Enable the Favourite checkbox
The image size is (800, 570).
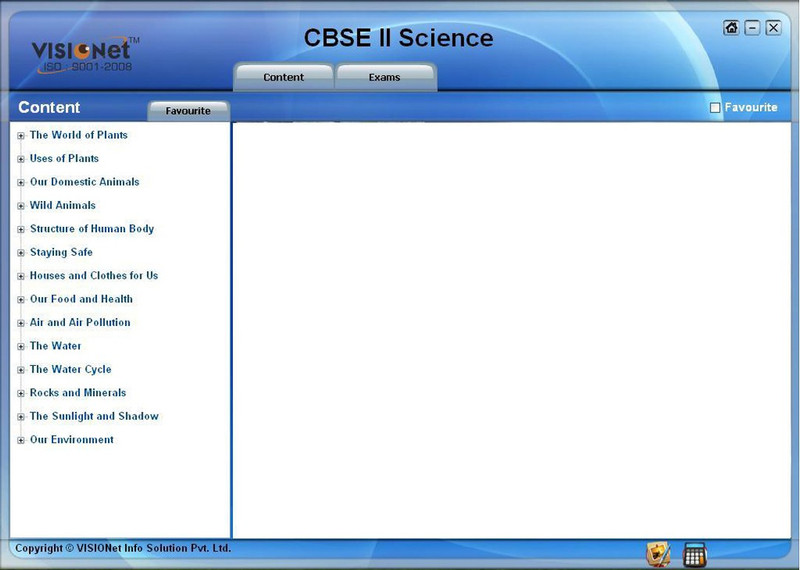tap(715, 108)
